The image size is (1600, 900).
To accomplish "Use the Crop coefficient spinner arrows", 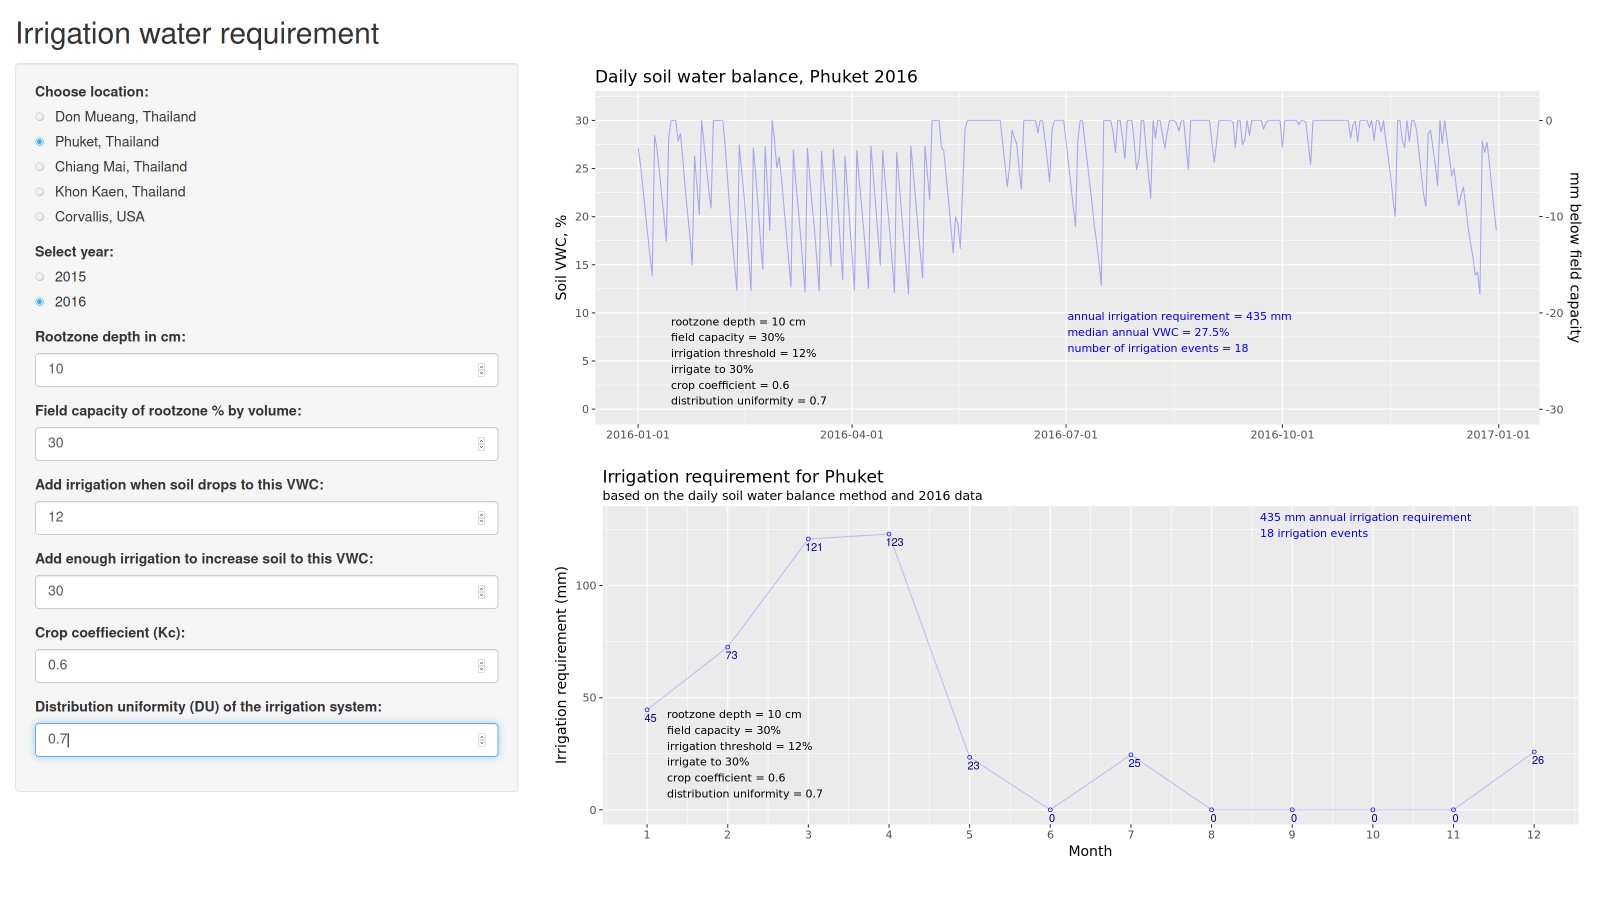I will click(x=481, y=666).
